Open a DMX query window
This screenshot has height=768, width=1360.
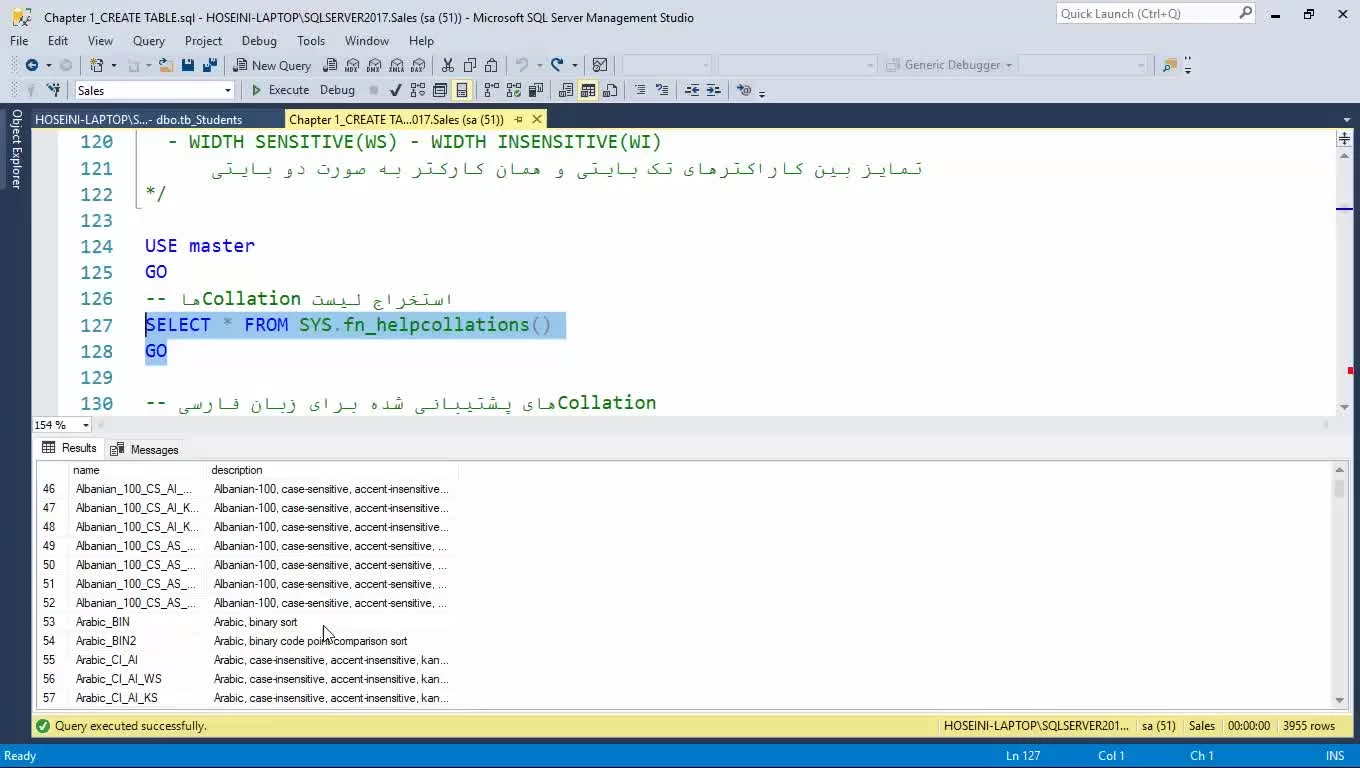[x=374, y=65]
